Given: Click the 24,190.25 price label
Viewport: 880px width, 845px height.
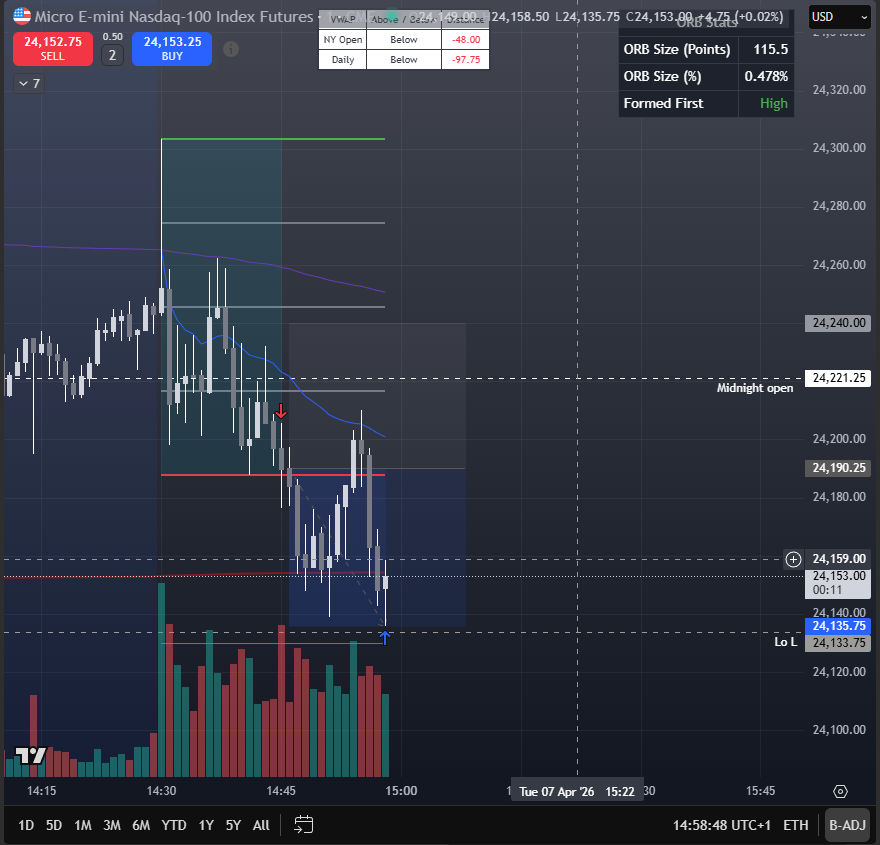Looking at the screenshot, I should coord(838,467).
